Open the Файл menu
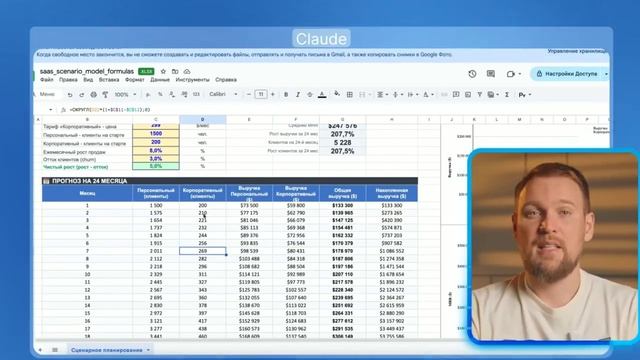The height and width of the screenshot is (360, 640). point(47,80)
